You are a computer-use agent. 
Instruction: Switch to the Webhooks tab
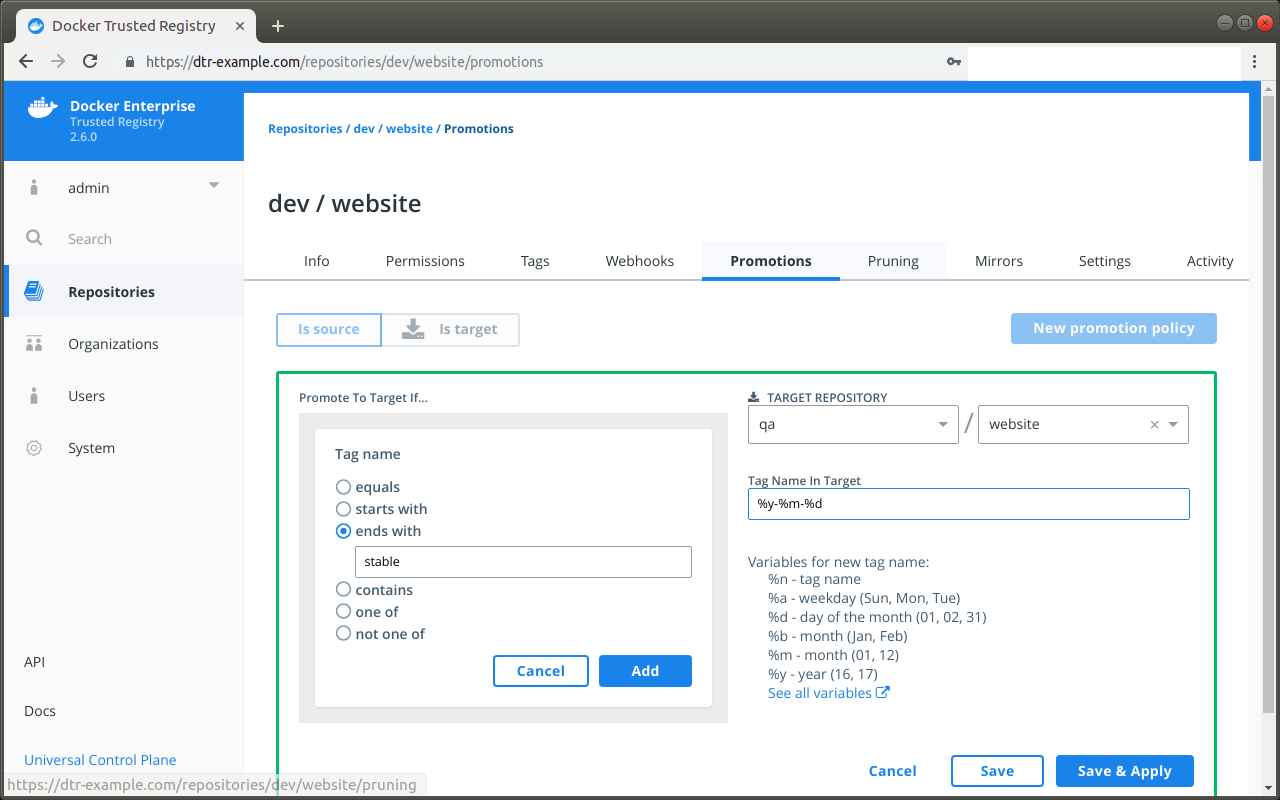tap(639, 261)
